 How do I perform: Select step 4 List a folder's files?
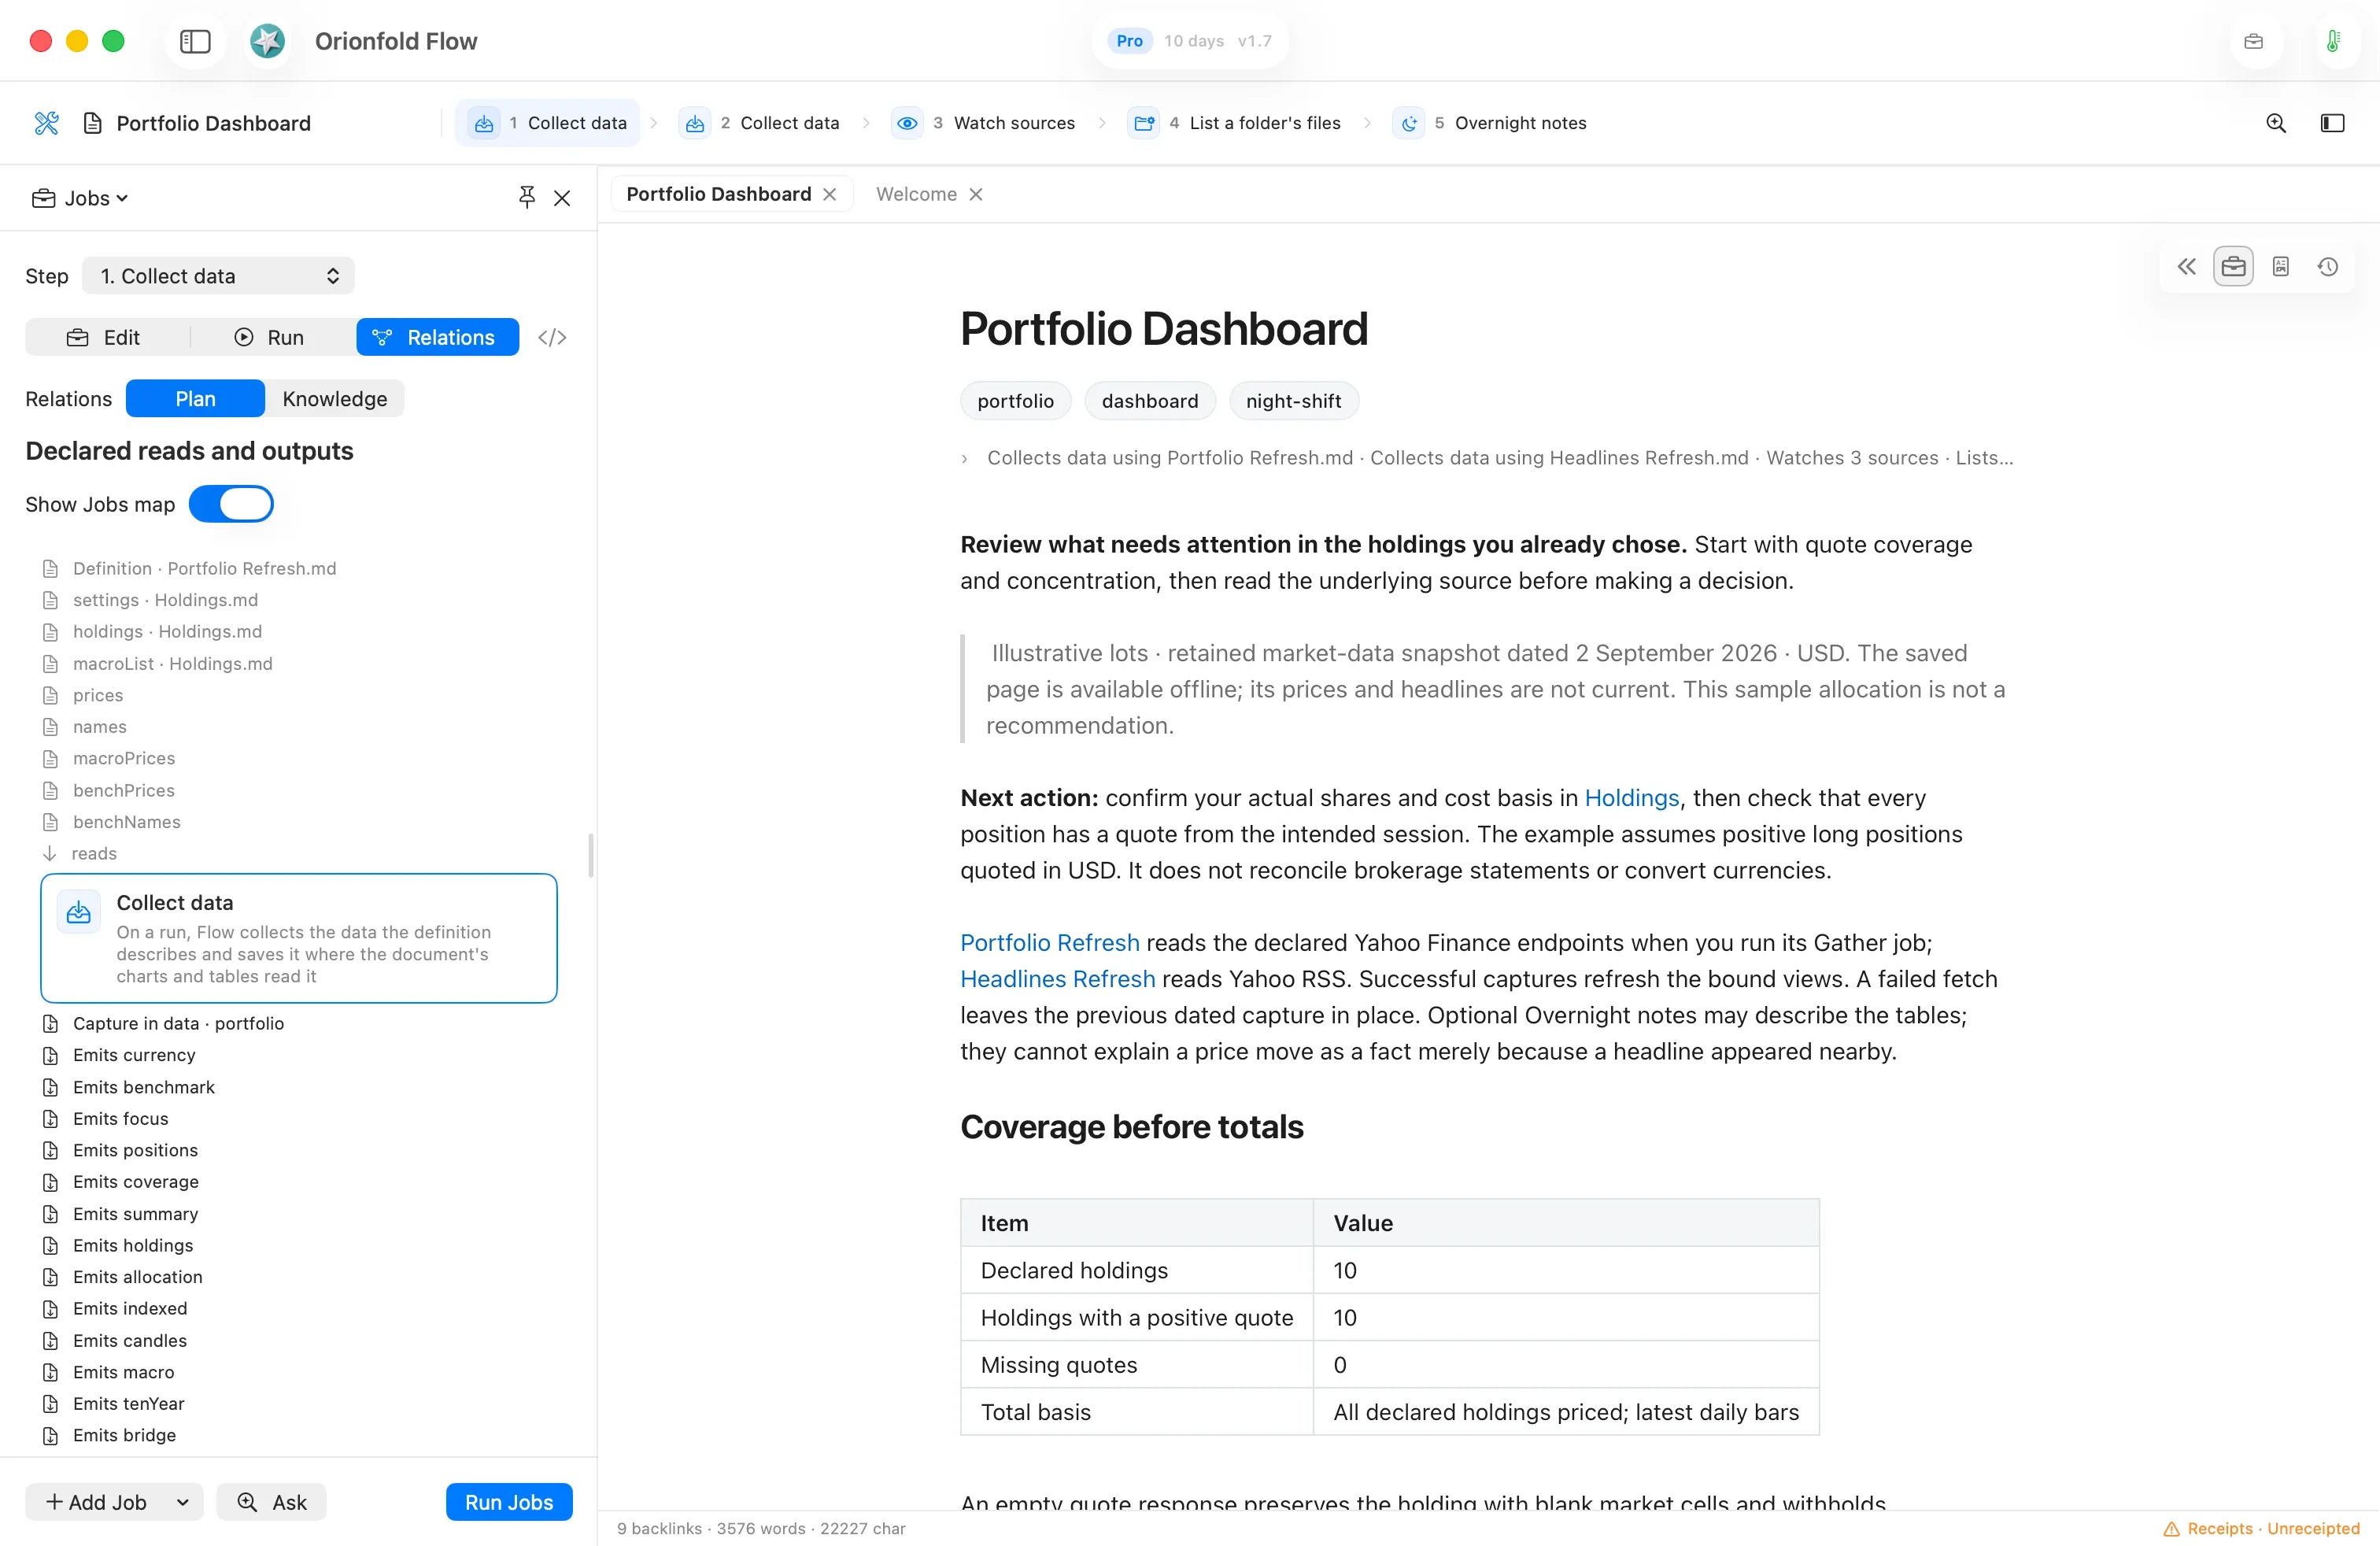[x=1235, y=123]
